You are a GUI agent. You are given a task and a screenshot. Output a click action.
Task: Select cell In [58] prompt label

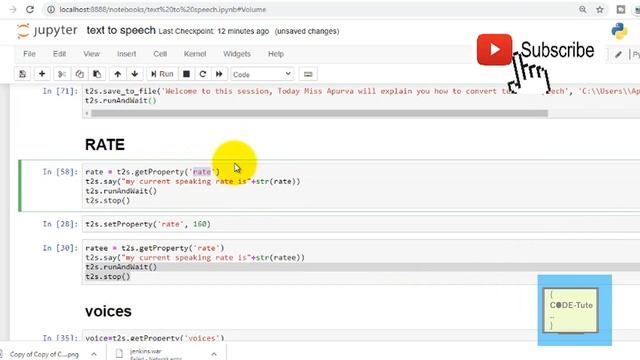pos(60,172)
